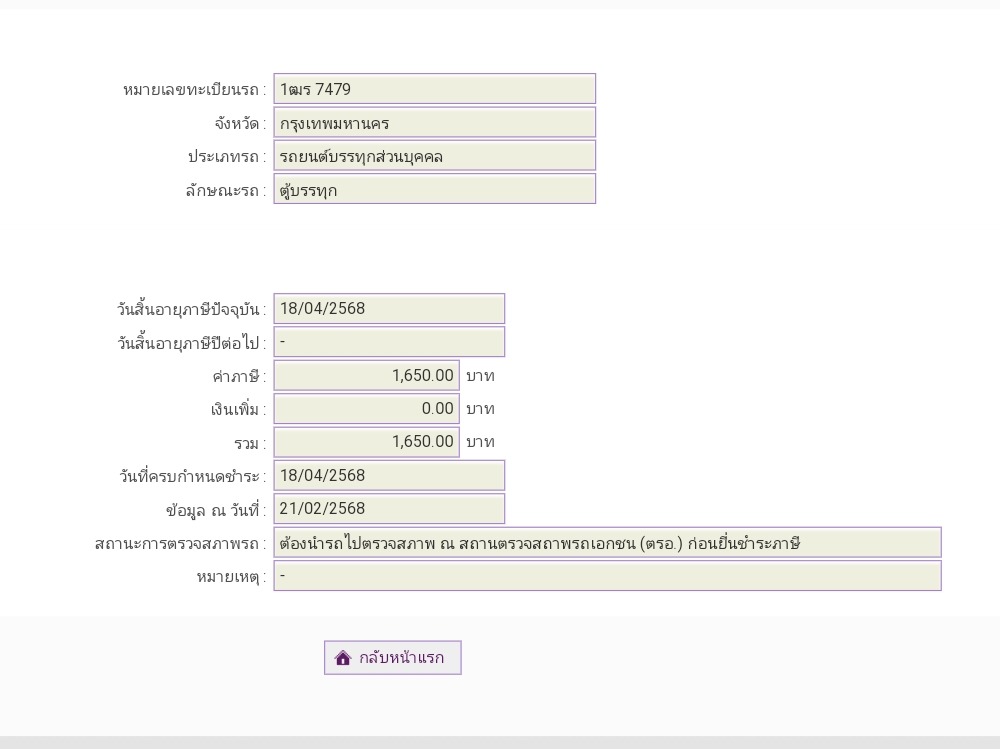Click the กลับหน้าแรก button
Screen dimensions: 1000x749
392,658
